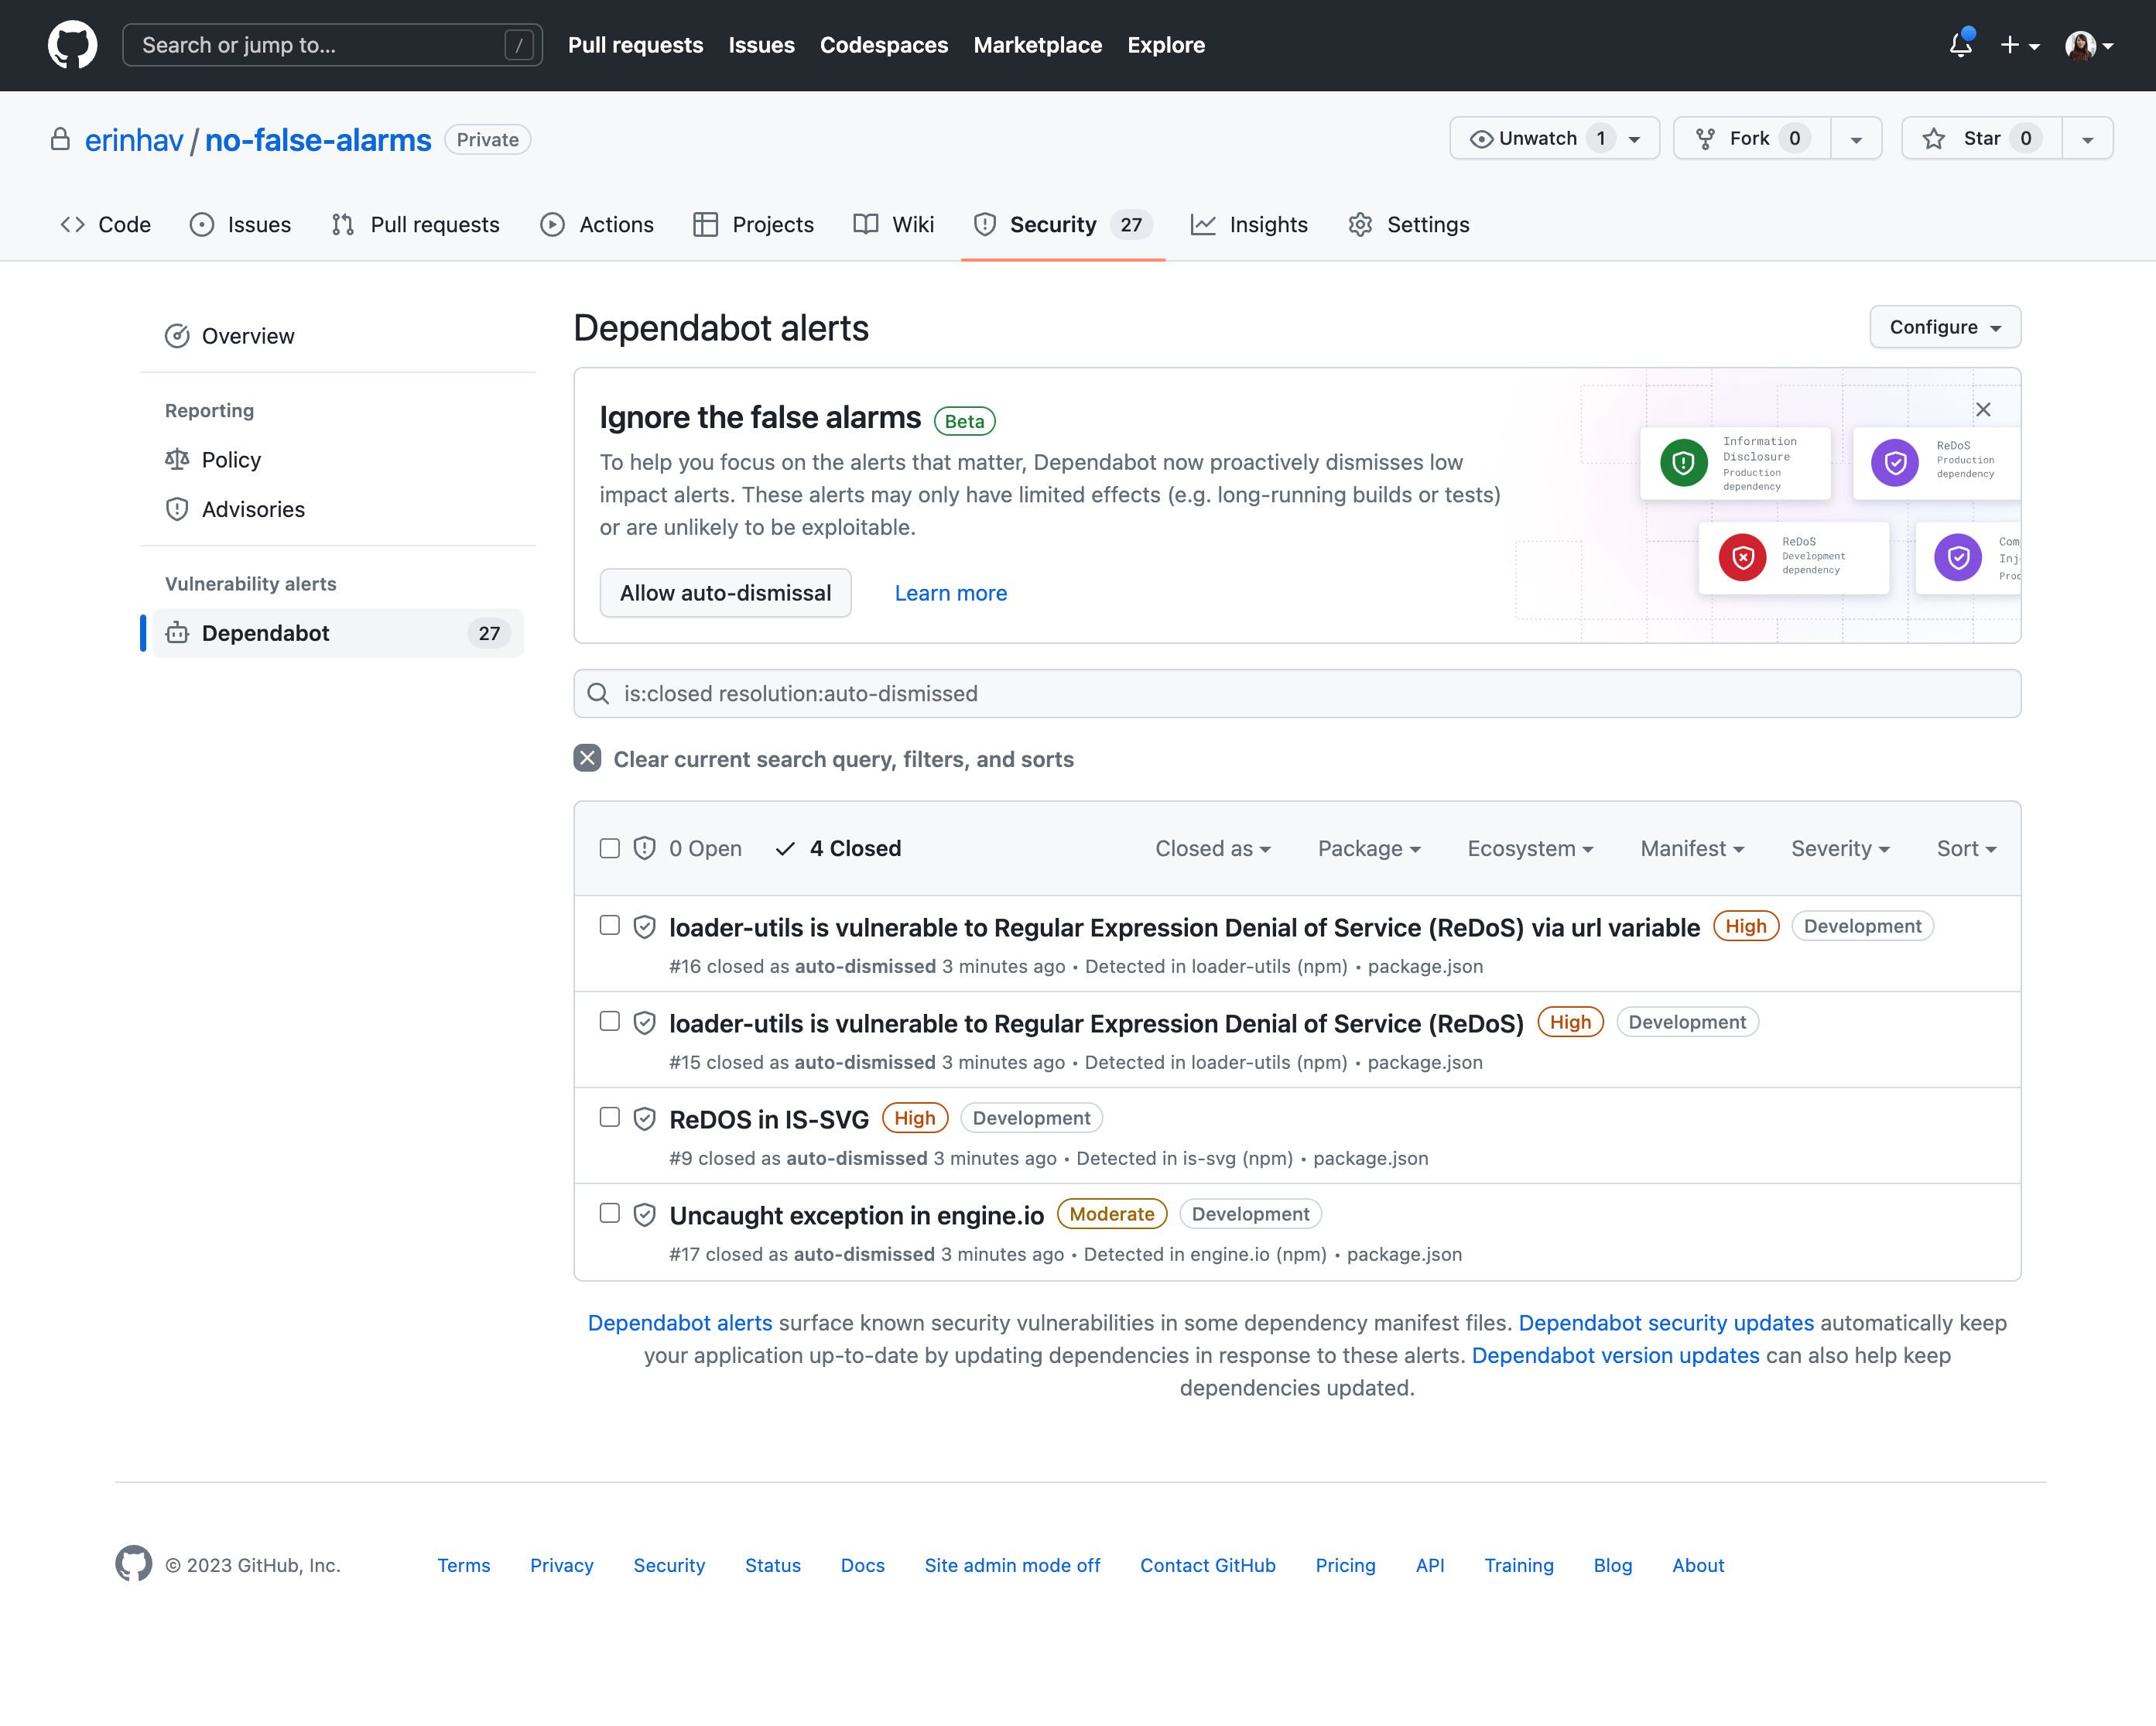Check the Uncaught exception in engine.io checkbox
Image resolution: width=2156 pixels, height=1726 pixels.
(x=609, y=1213)
